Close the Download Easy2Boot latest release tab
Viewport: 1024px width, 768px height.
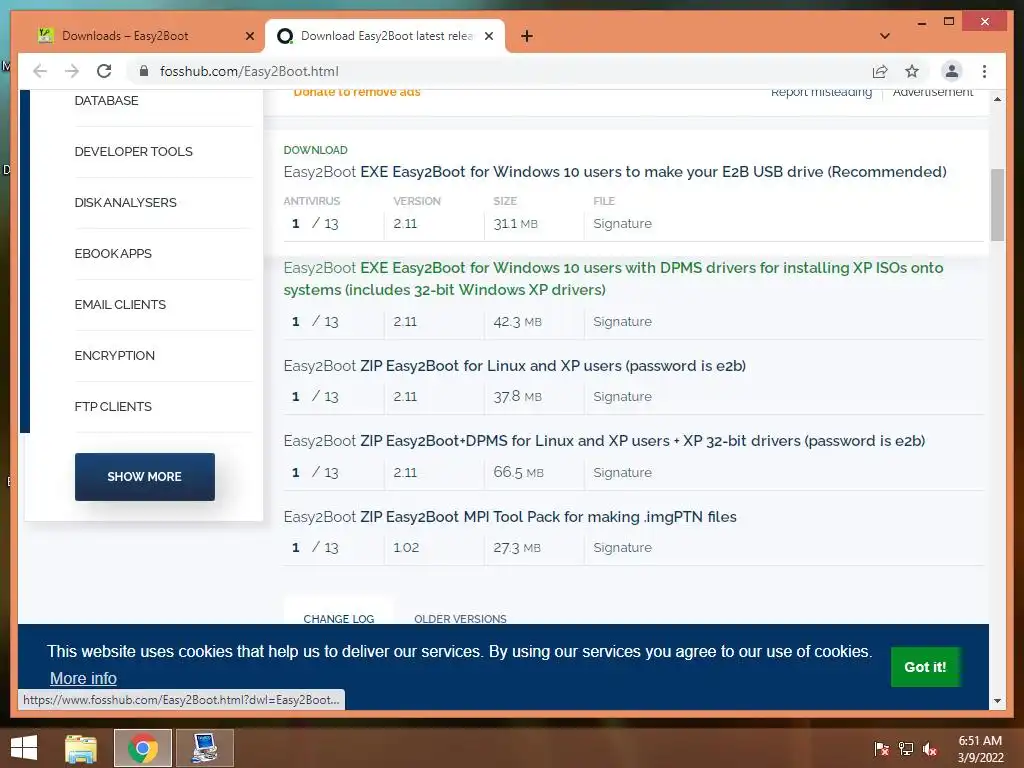[488, 36]
